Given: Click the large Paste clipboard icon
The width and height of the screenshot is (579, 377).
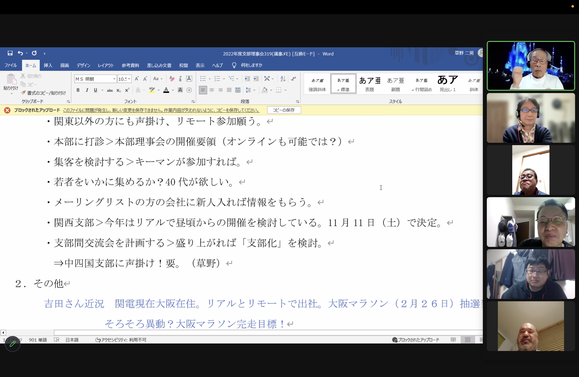Looking at the screenshot, I should tap(11, 79).
